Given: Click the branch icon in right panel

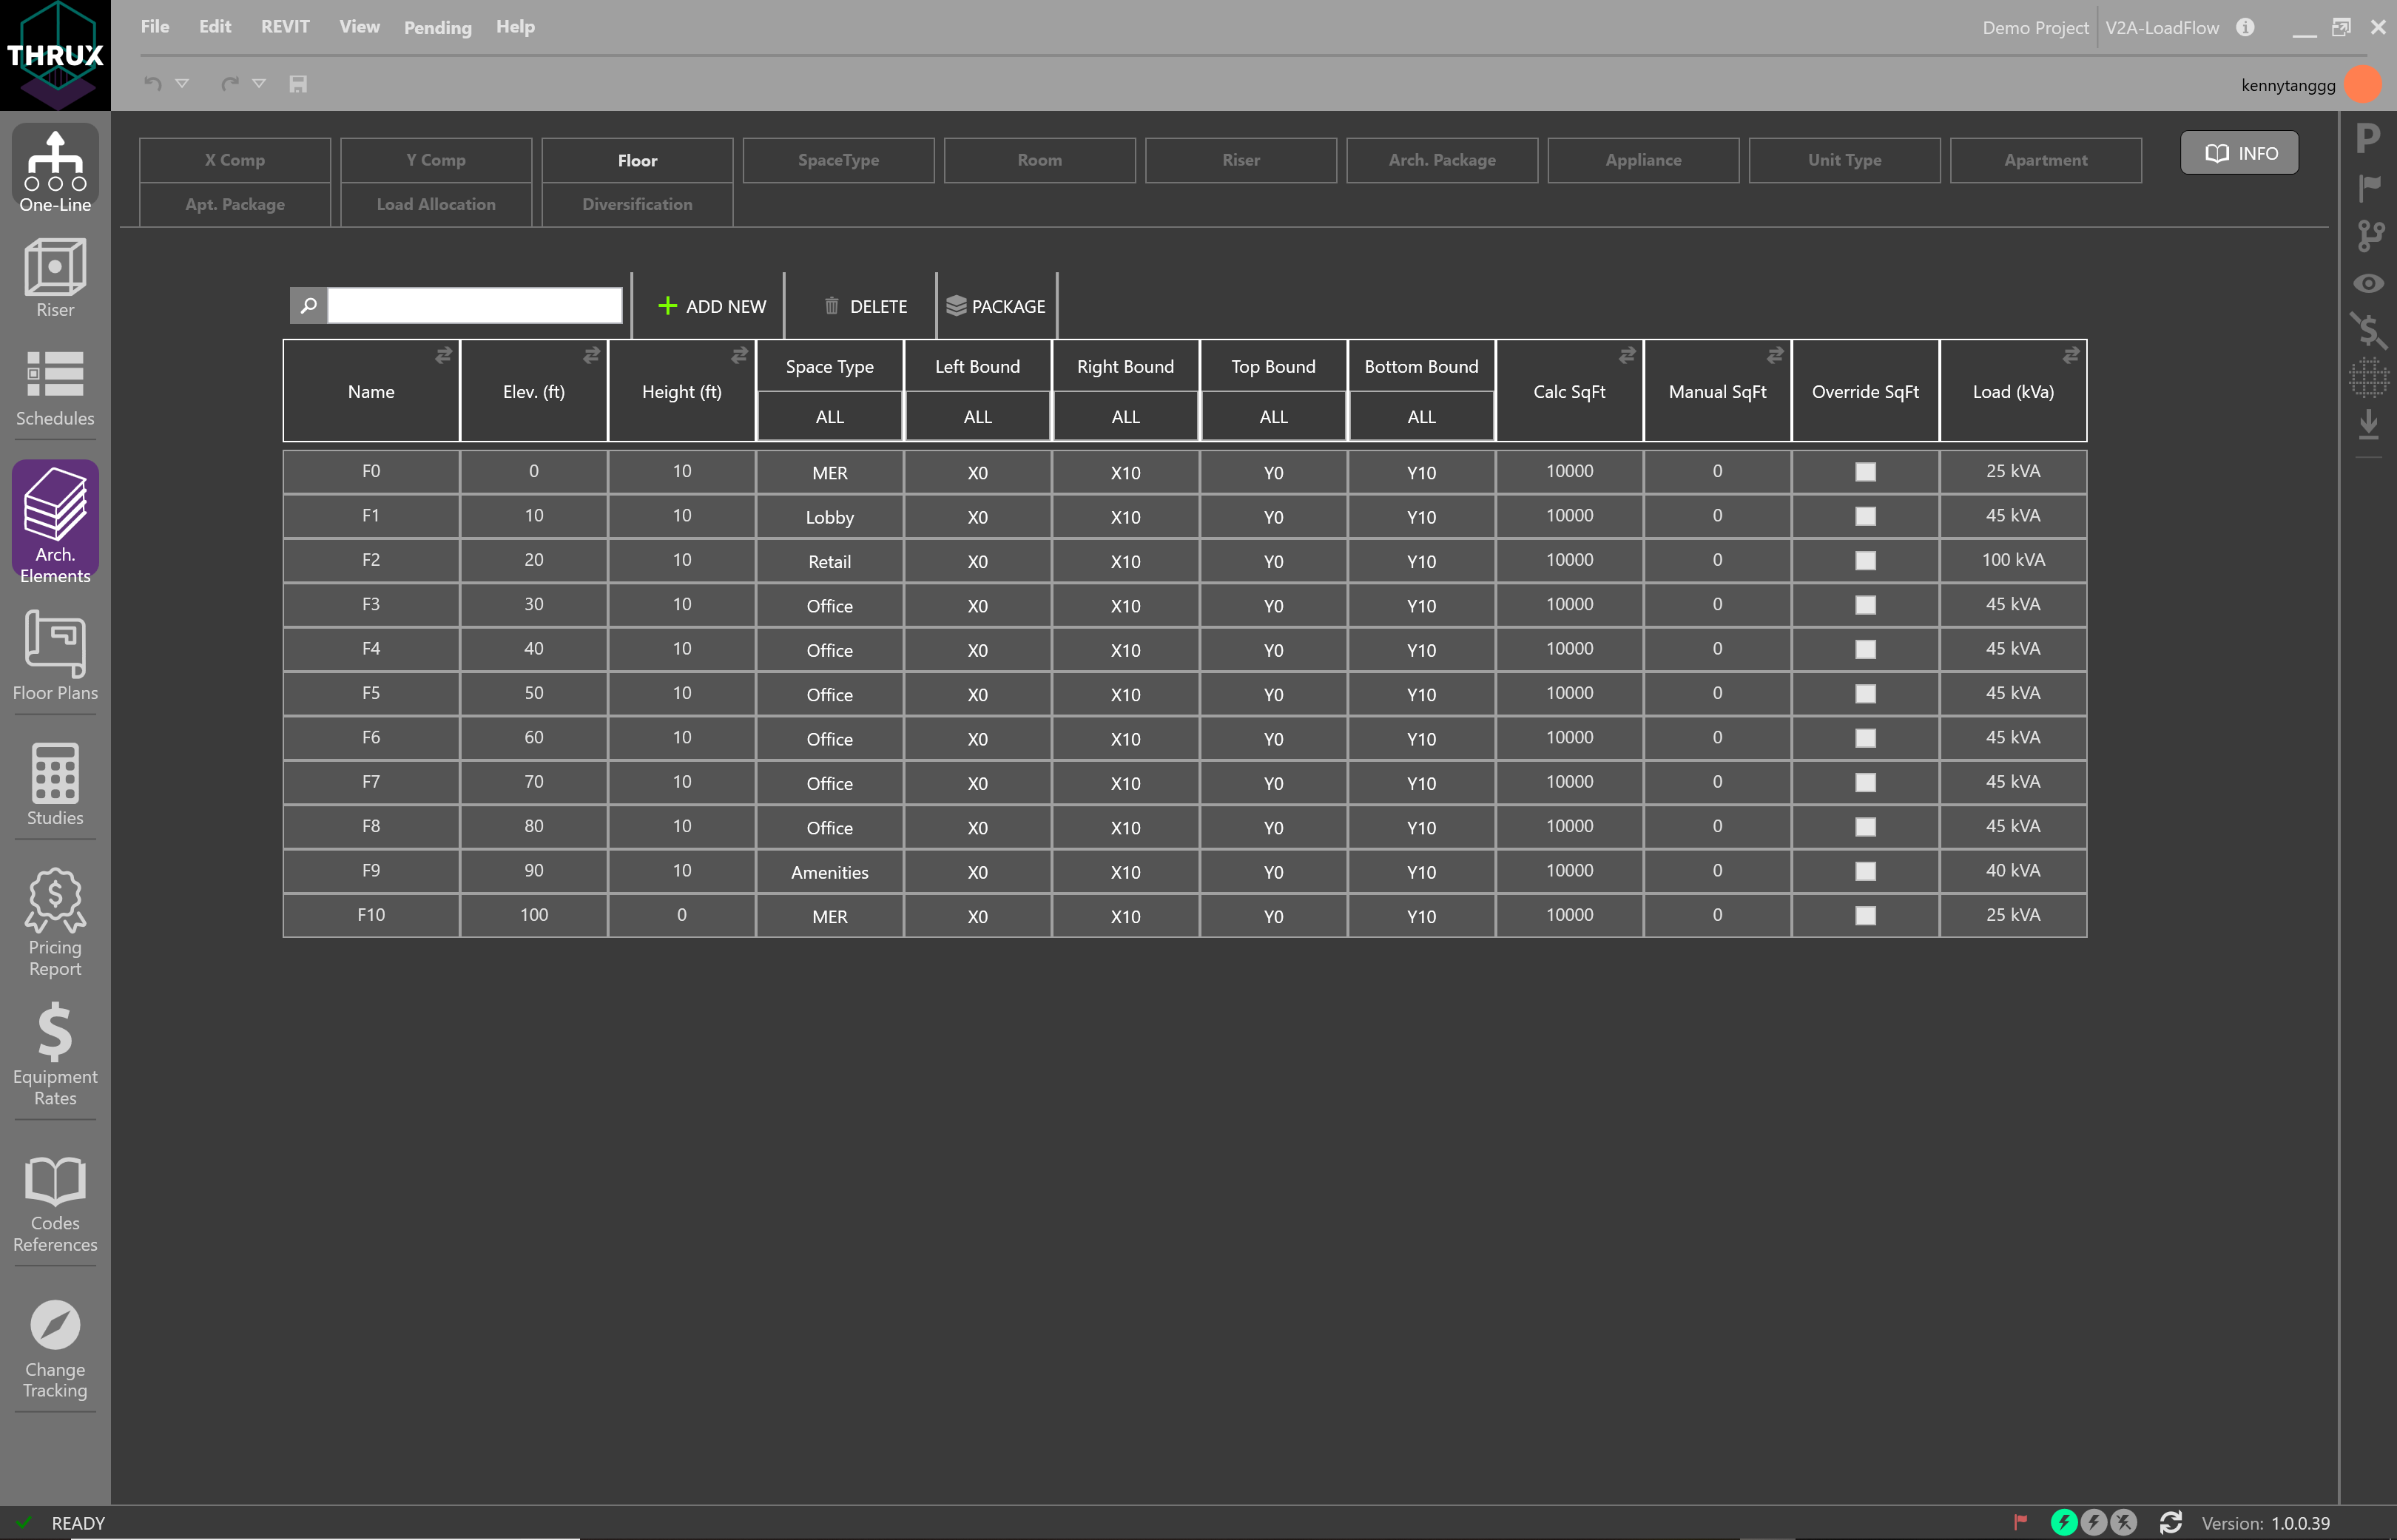Looking at the screenshot, I should (2369, 236).
